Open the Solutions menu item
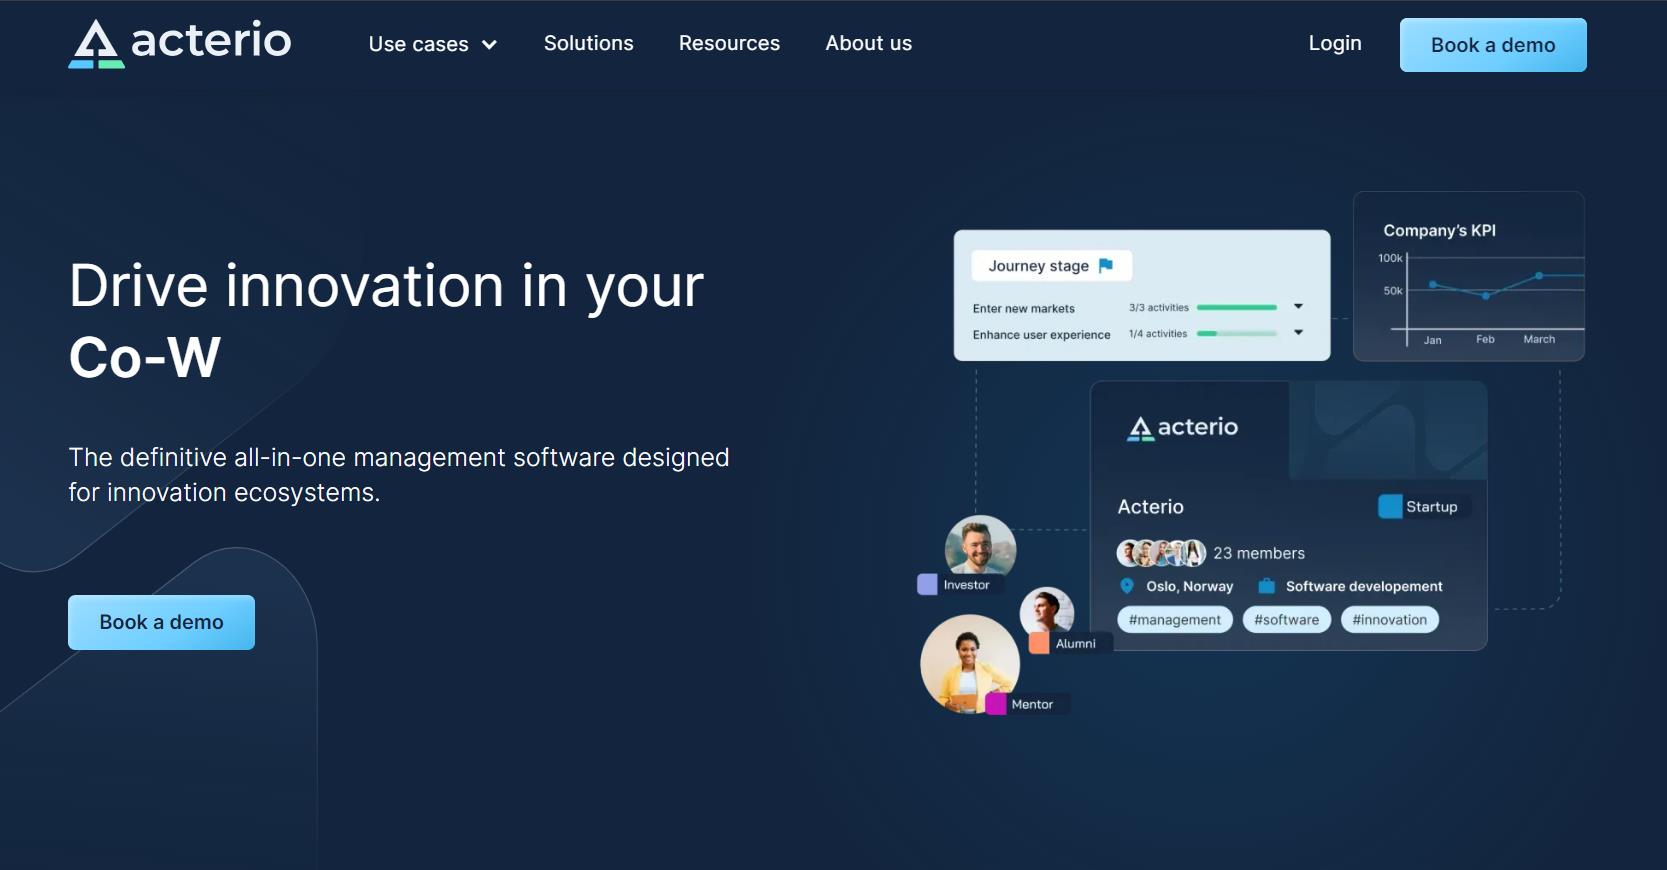The height and width of the screenshot is (870, 1667). tap(588, 43)
